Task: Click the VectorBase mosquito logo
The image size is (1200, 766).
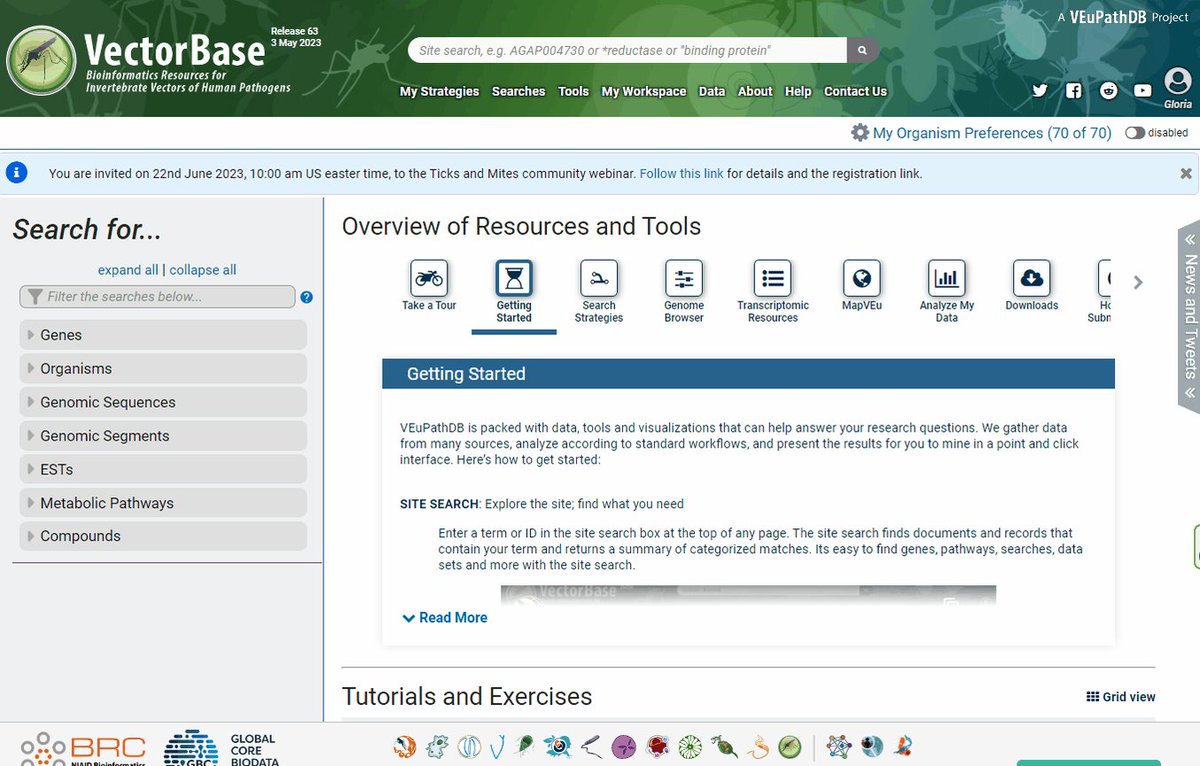Action: coord(40,61)
